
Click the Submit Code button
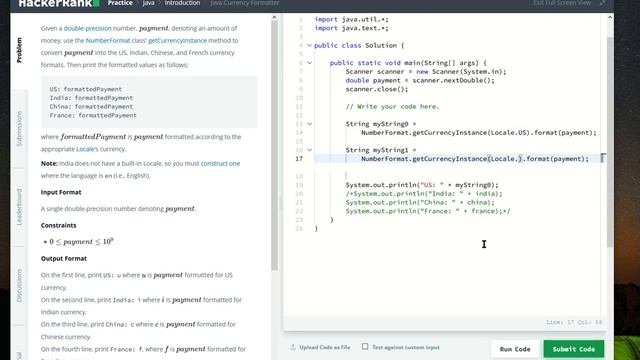[573, 349]
